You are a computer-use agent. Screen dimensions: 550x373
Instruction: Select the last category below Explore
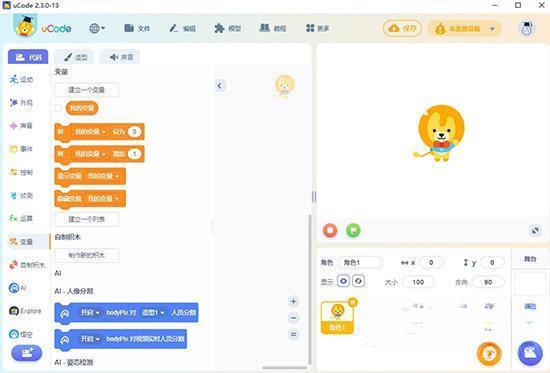point(21,334)
